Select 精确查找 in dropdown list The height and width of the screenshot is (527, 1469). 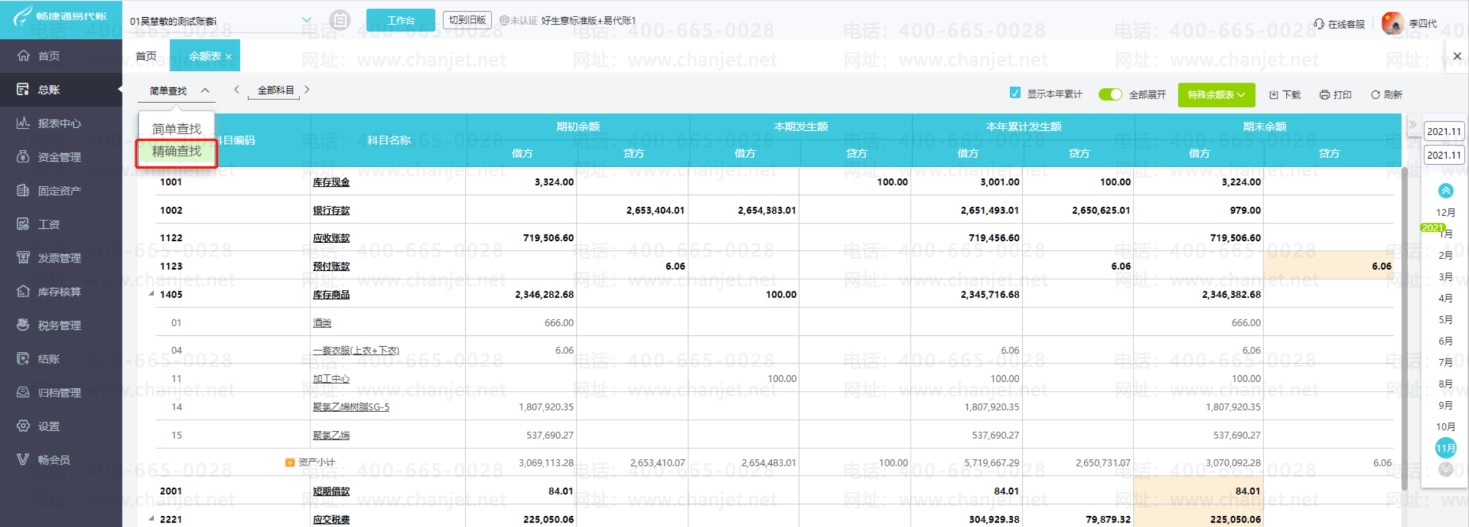[177, 152]
